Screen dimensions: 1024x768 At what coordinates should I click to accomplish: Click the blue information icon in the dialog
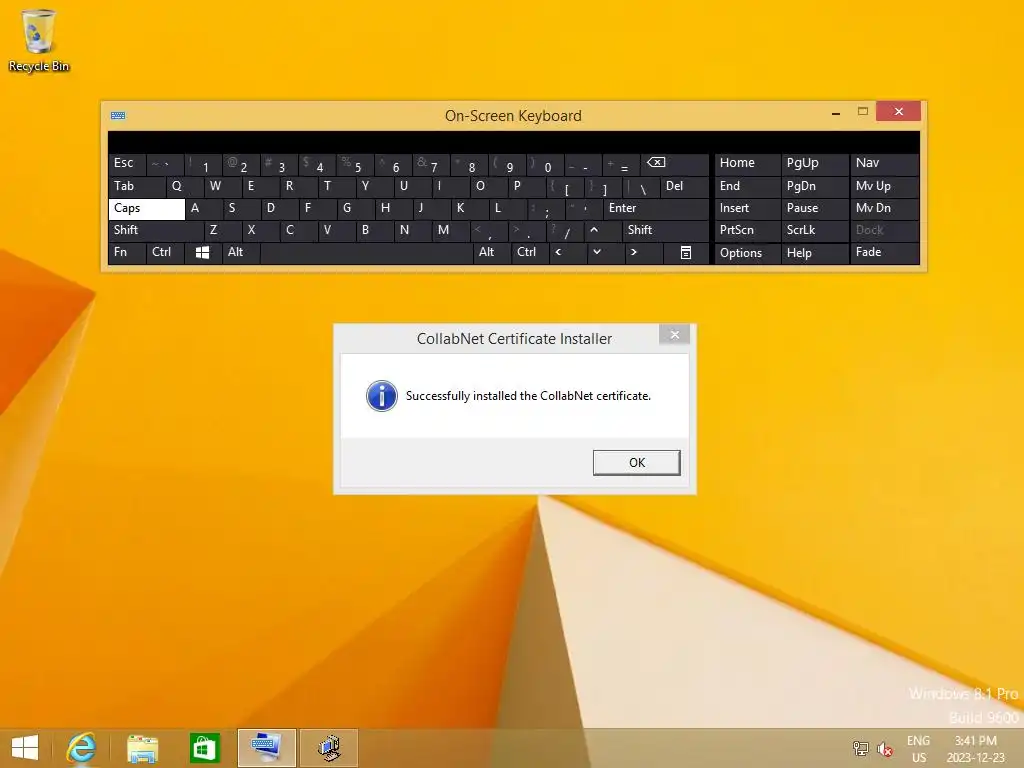[x=382, y=396]
